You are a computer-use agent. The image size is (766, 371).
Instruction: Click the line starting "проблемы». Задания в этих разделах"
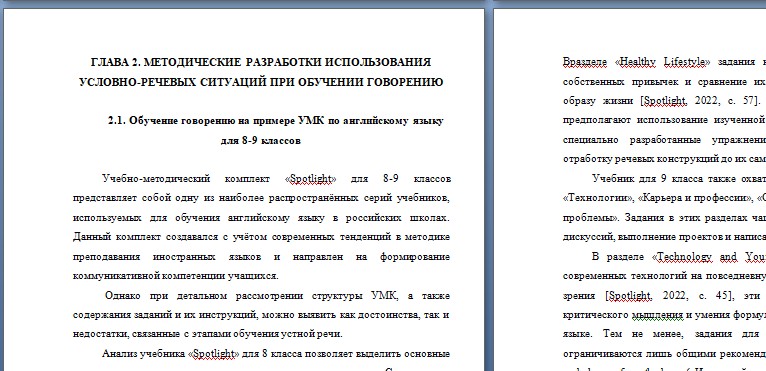pos(664,218)
